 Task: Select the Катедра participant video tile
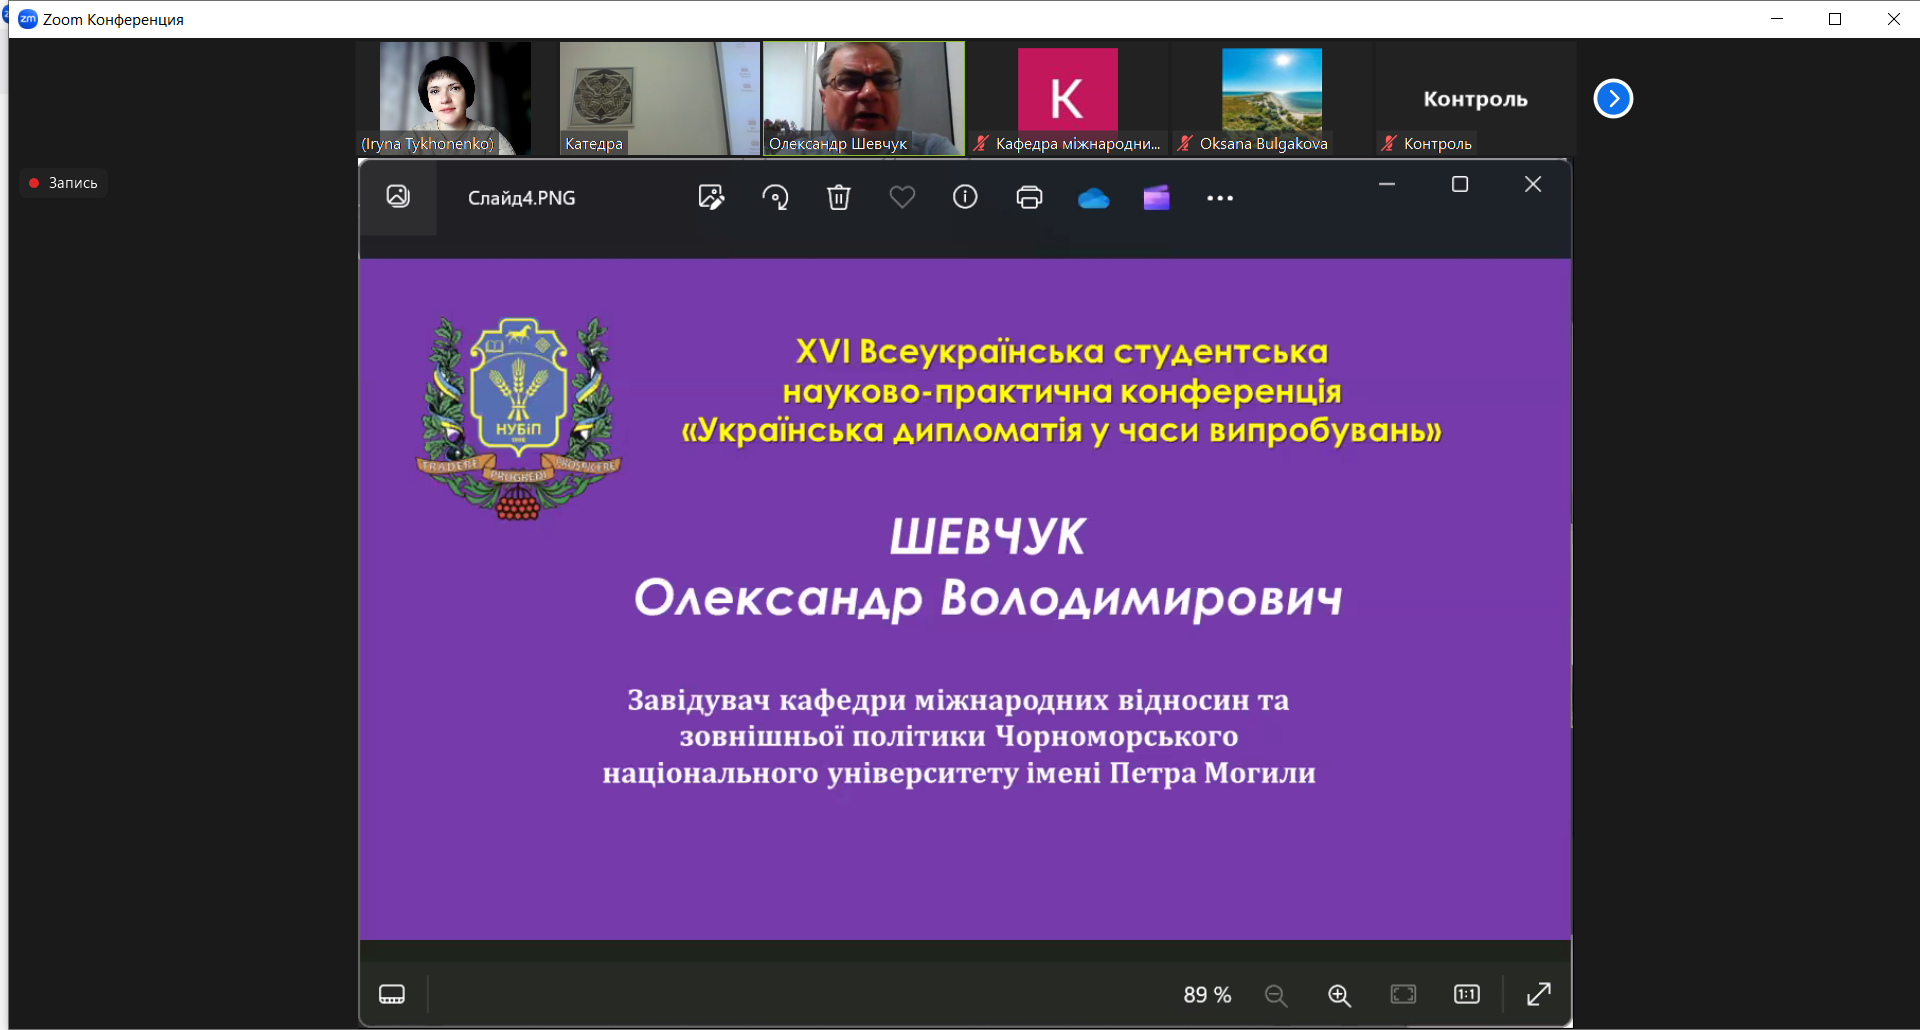pos(660,98)
